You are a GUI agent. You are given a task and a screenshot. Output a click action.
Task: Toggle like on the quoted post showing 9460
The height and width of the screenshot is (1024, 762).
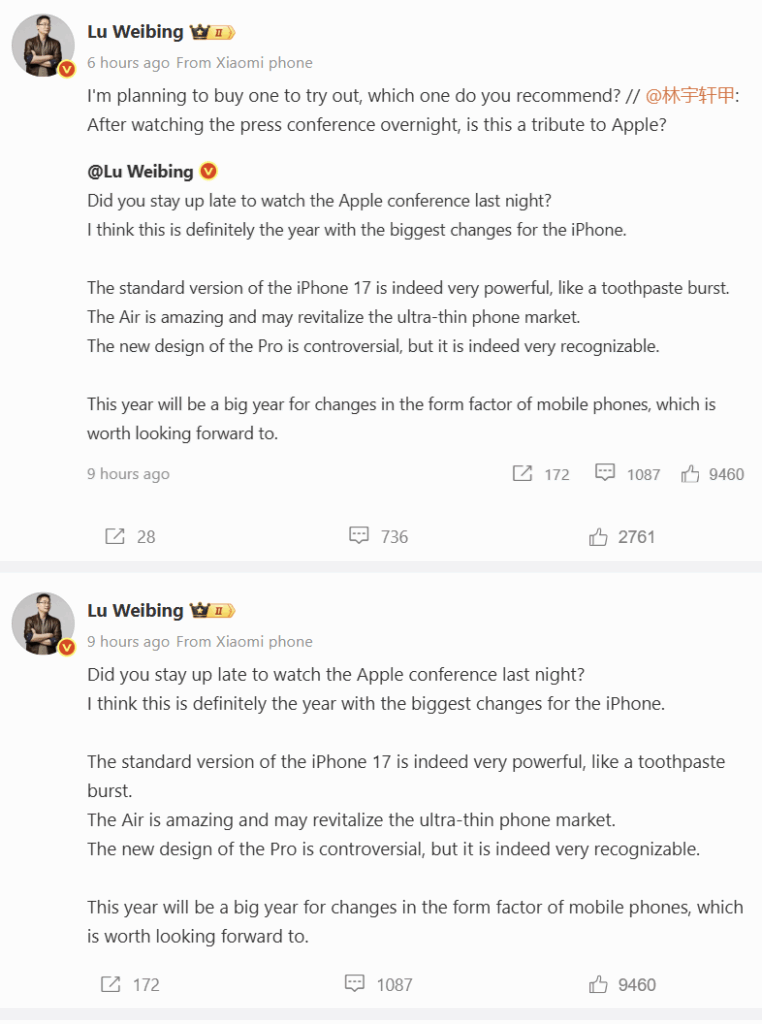(690, 474)
